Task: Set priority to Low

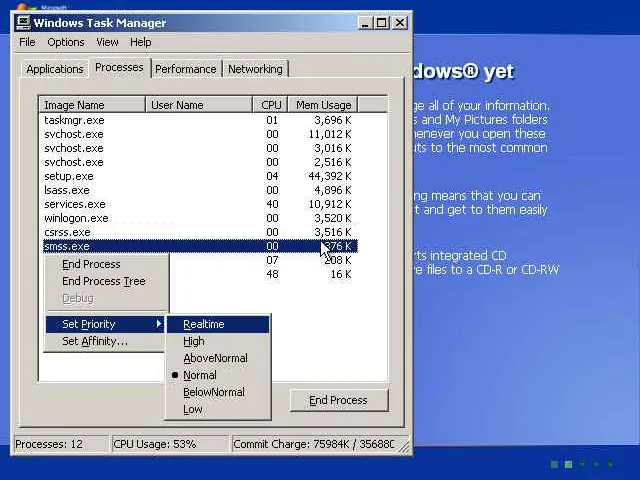Action: pos(218,409)
